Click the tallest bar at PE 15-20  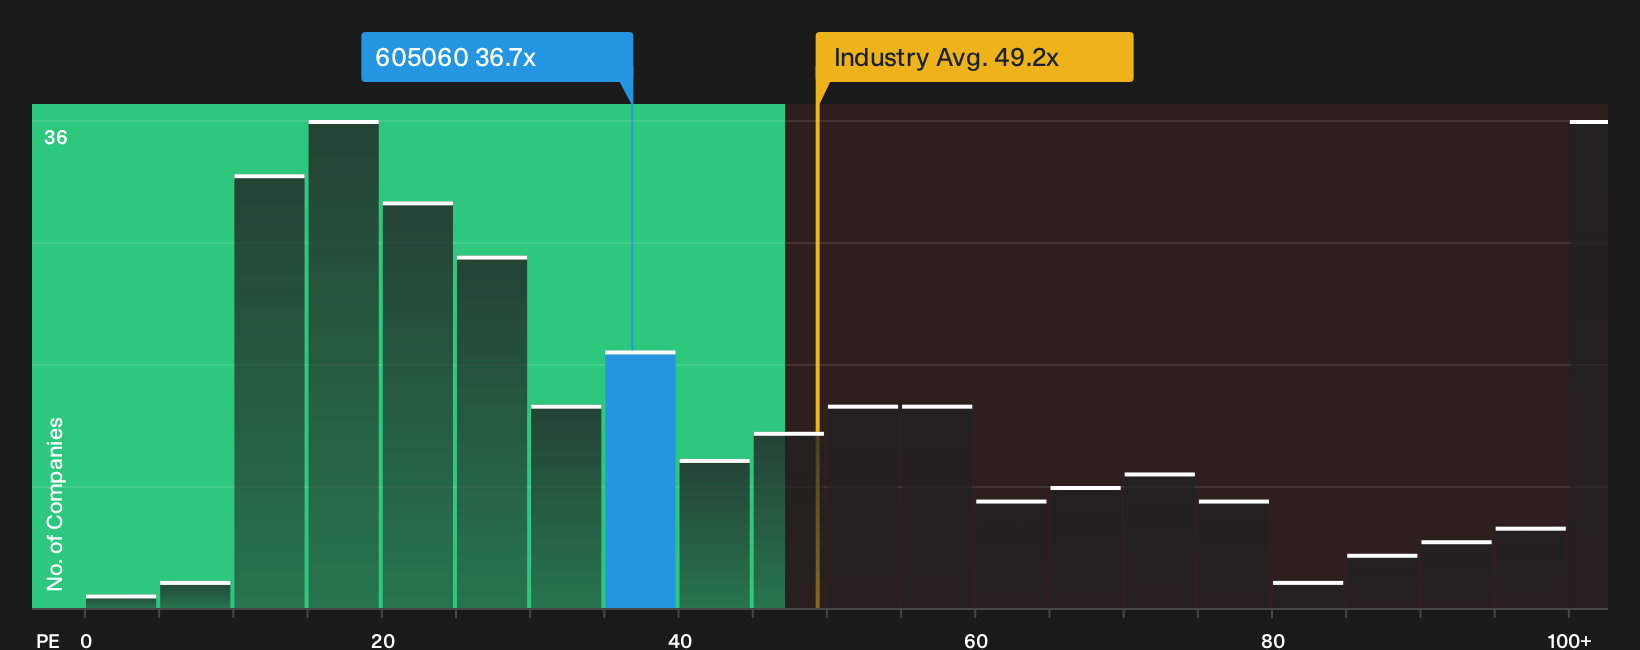(x=344, y=364)
